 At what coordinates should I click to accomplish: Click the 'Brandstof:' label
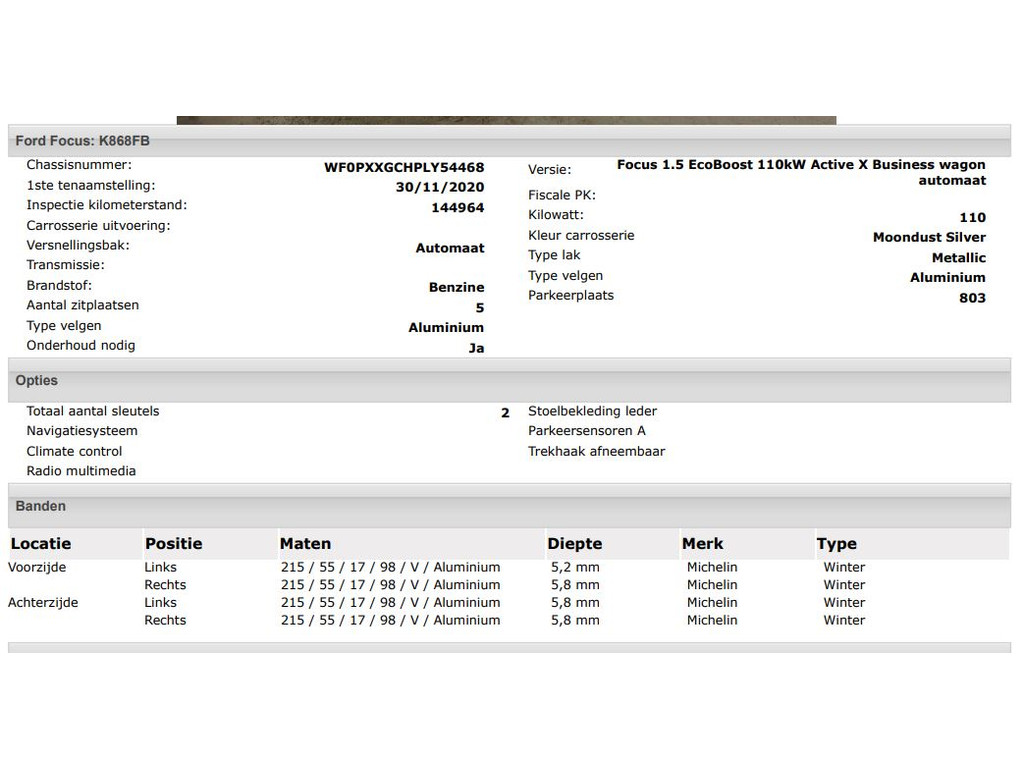[x=59, y=285]
